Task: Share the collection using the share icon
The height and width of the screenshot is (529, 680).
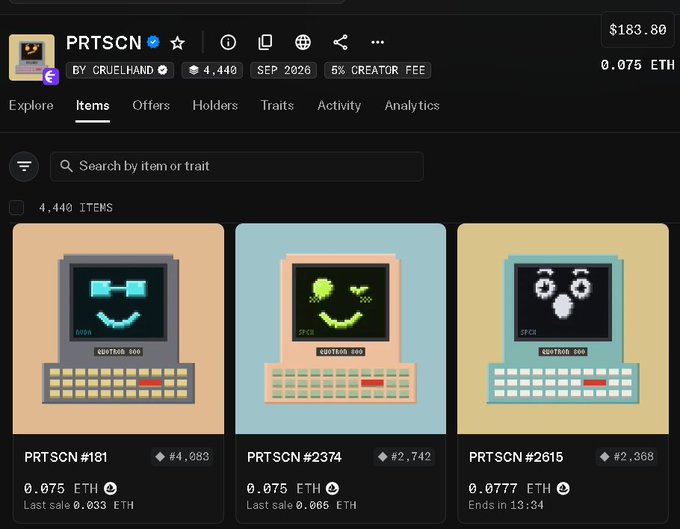Action: (x=340, y=42)
